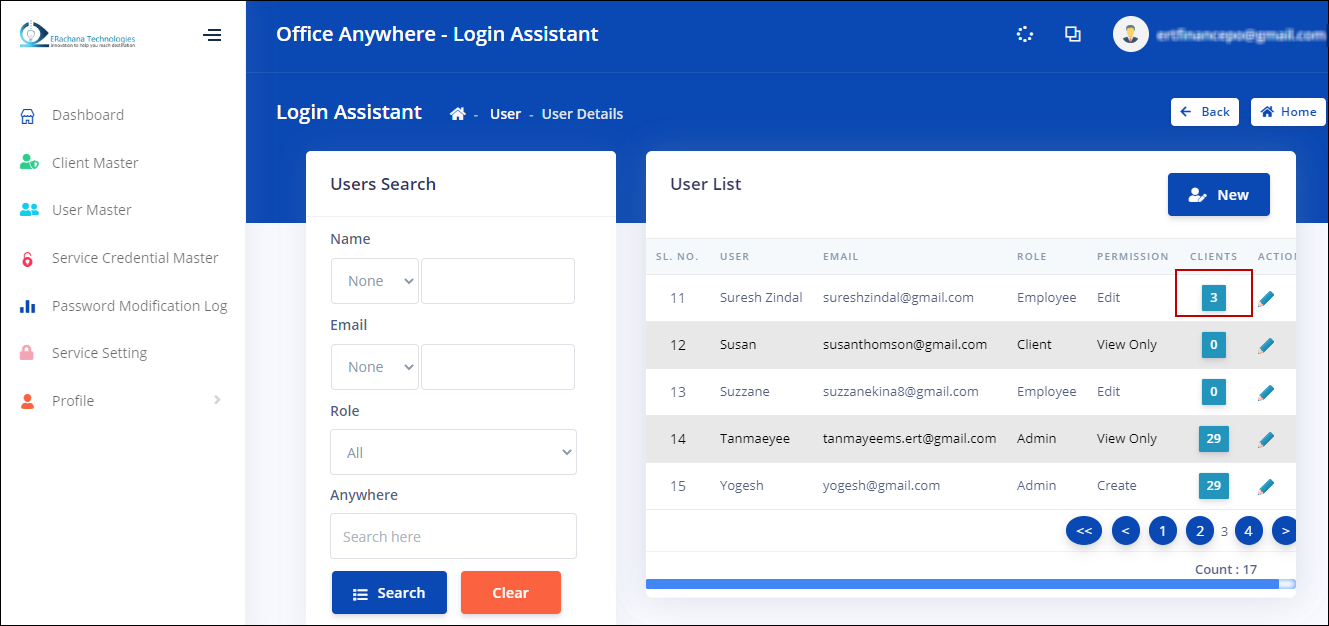The width and height of the screenshot is (1329, 626).
Task: Open Service Setting in the sidebar
Action: 99,353
